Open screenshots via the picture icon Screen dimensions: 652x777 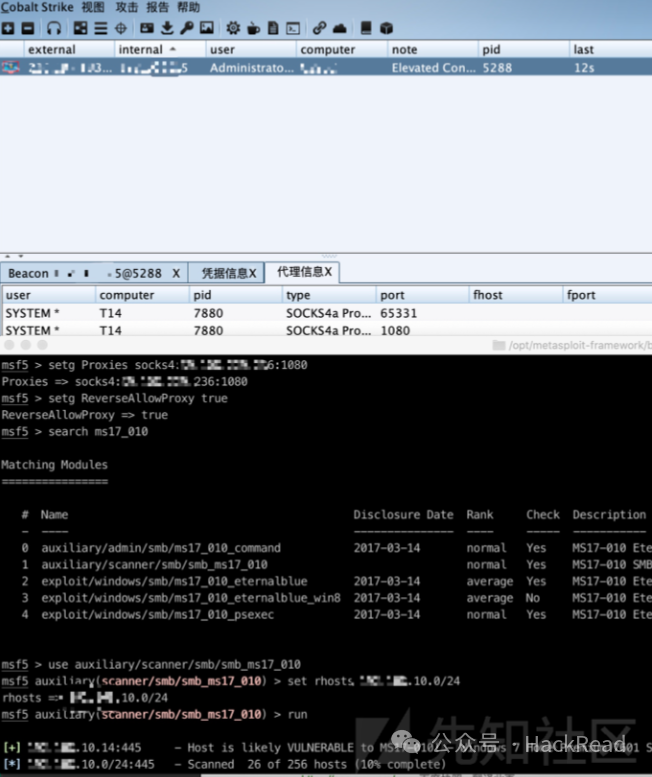point(207,28)
